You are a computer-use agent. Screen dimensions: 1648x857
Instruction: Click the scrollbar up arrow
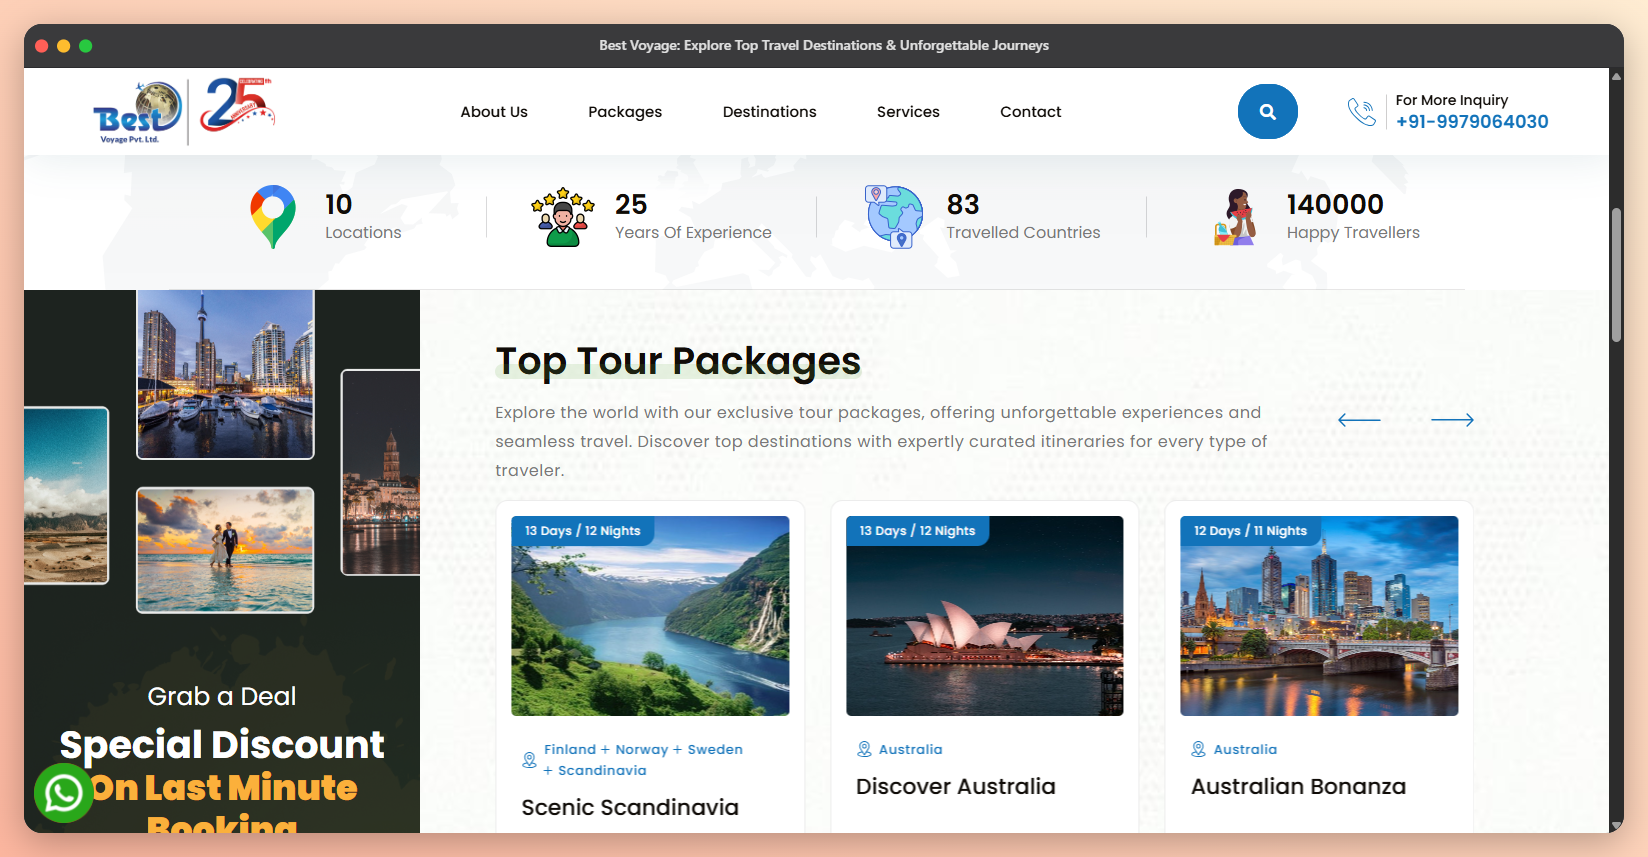pyautogui.click(x=1616, y=76)
